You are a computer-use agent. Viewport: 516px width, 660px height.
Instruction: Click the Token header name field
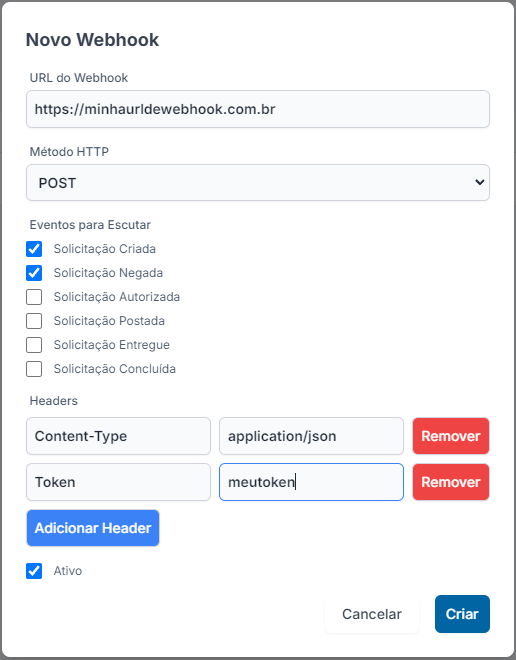point(118,482)
